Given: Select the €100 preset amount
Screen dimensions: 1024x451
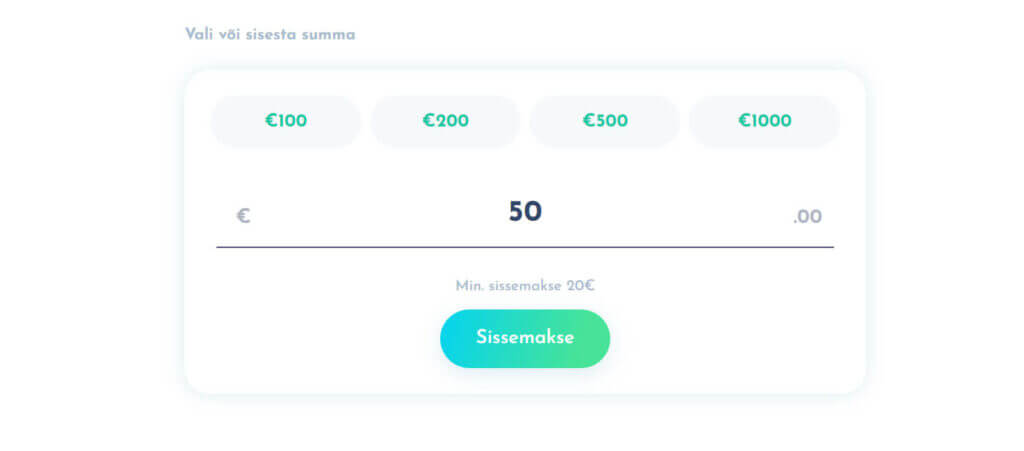Looking at the screenshot, I should point(285,121).
